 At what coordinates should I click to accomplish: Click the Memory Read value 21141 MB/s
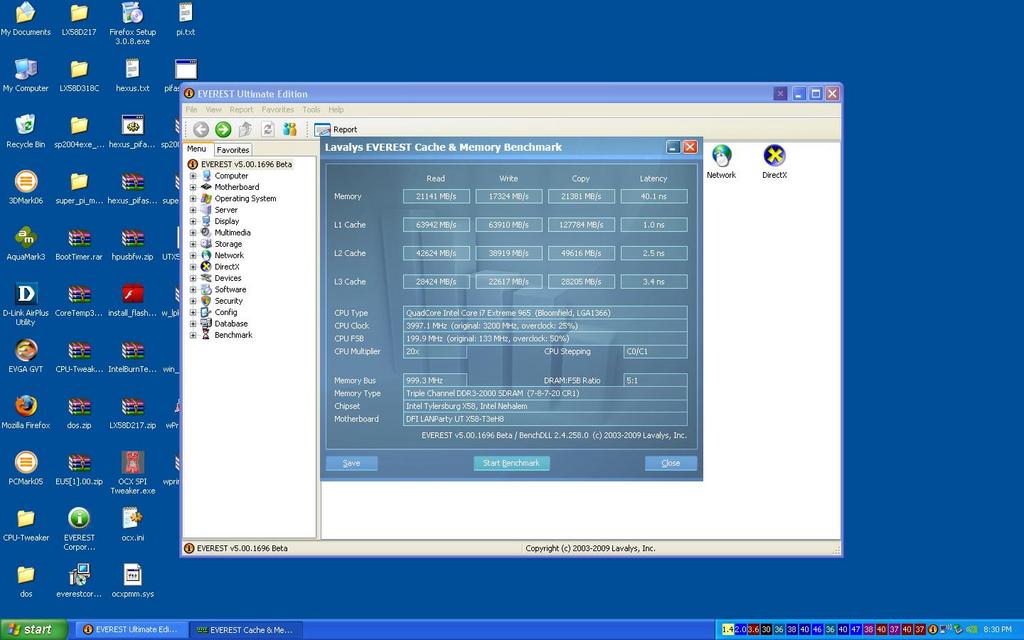click(x=436, y=197)
